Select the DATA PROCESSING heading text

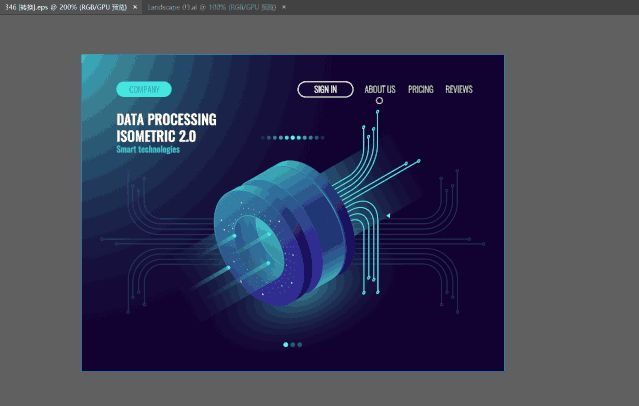[166, 120]
